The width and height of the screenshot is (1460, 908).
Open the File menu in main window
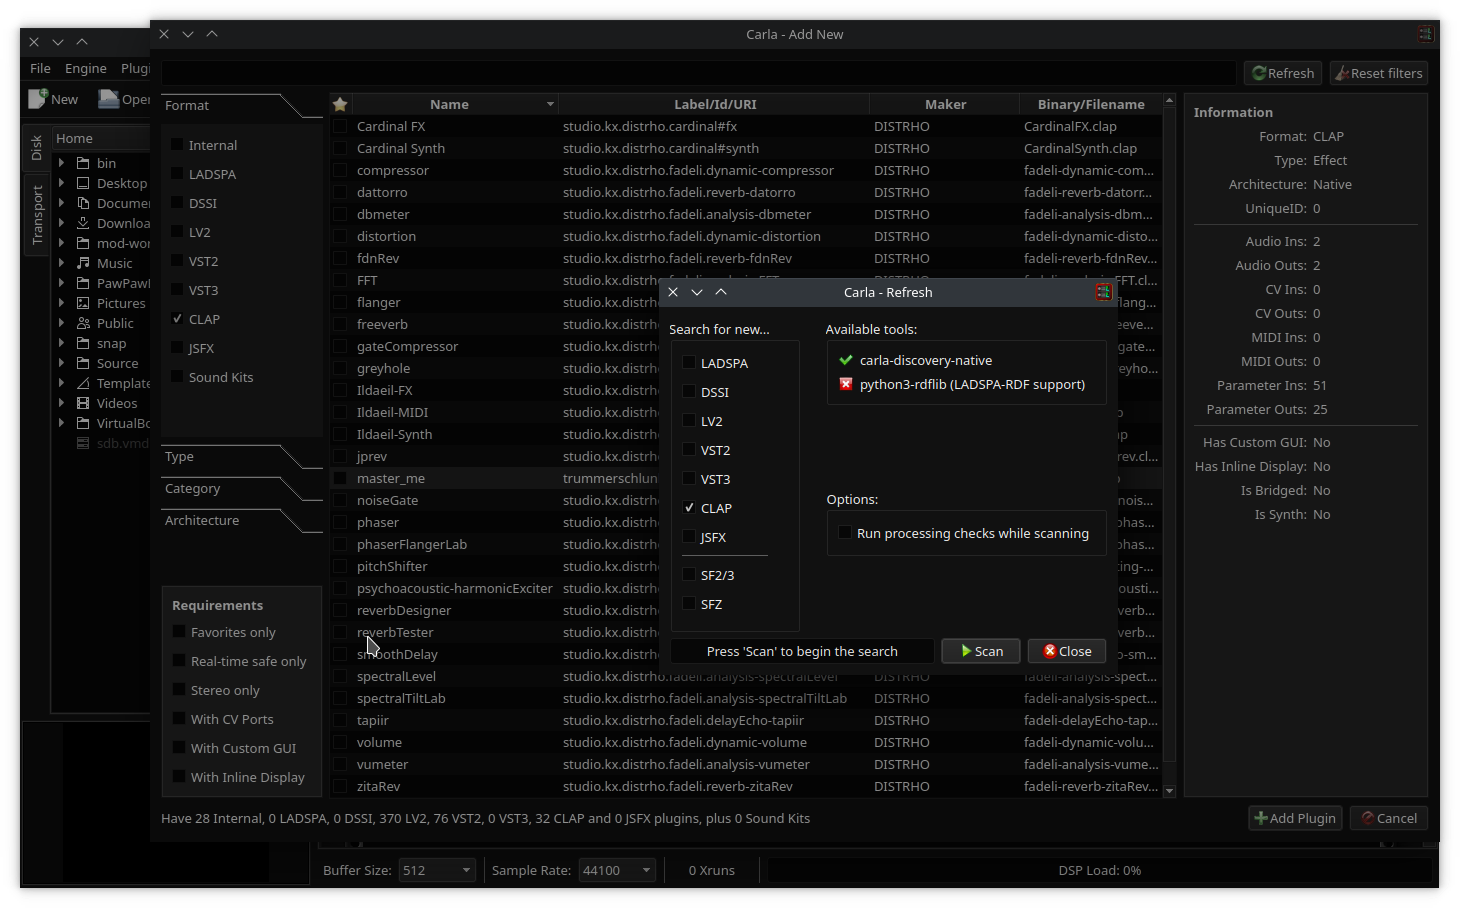40,68
